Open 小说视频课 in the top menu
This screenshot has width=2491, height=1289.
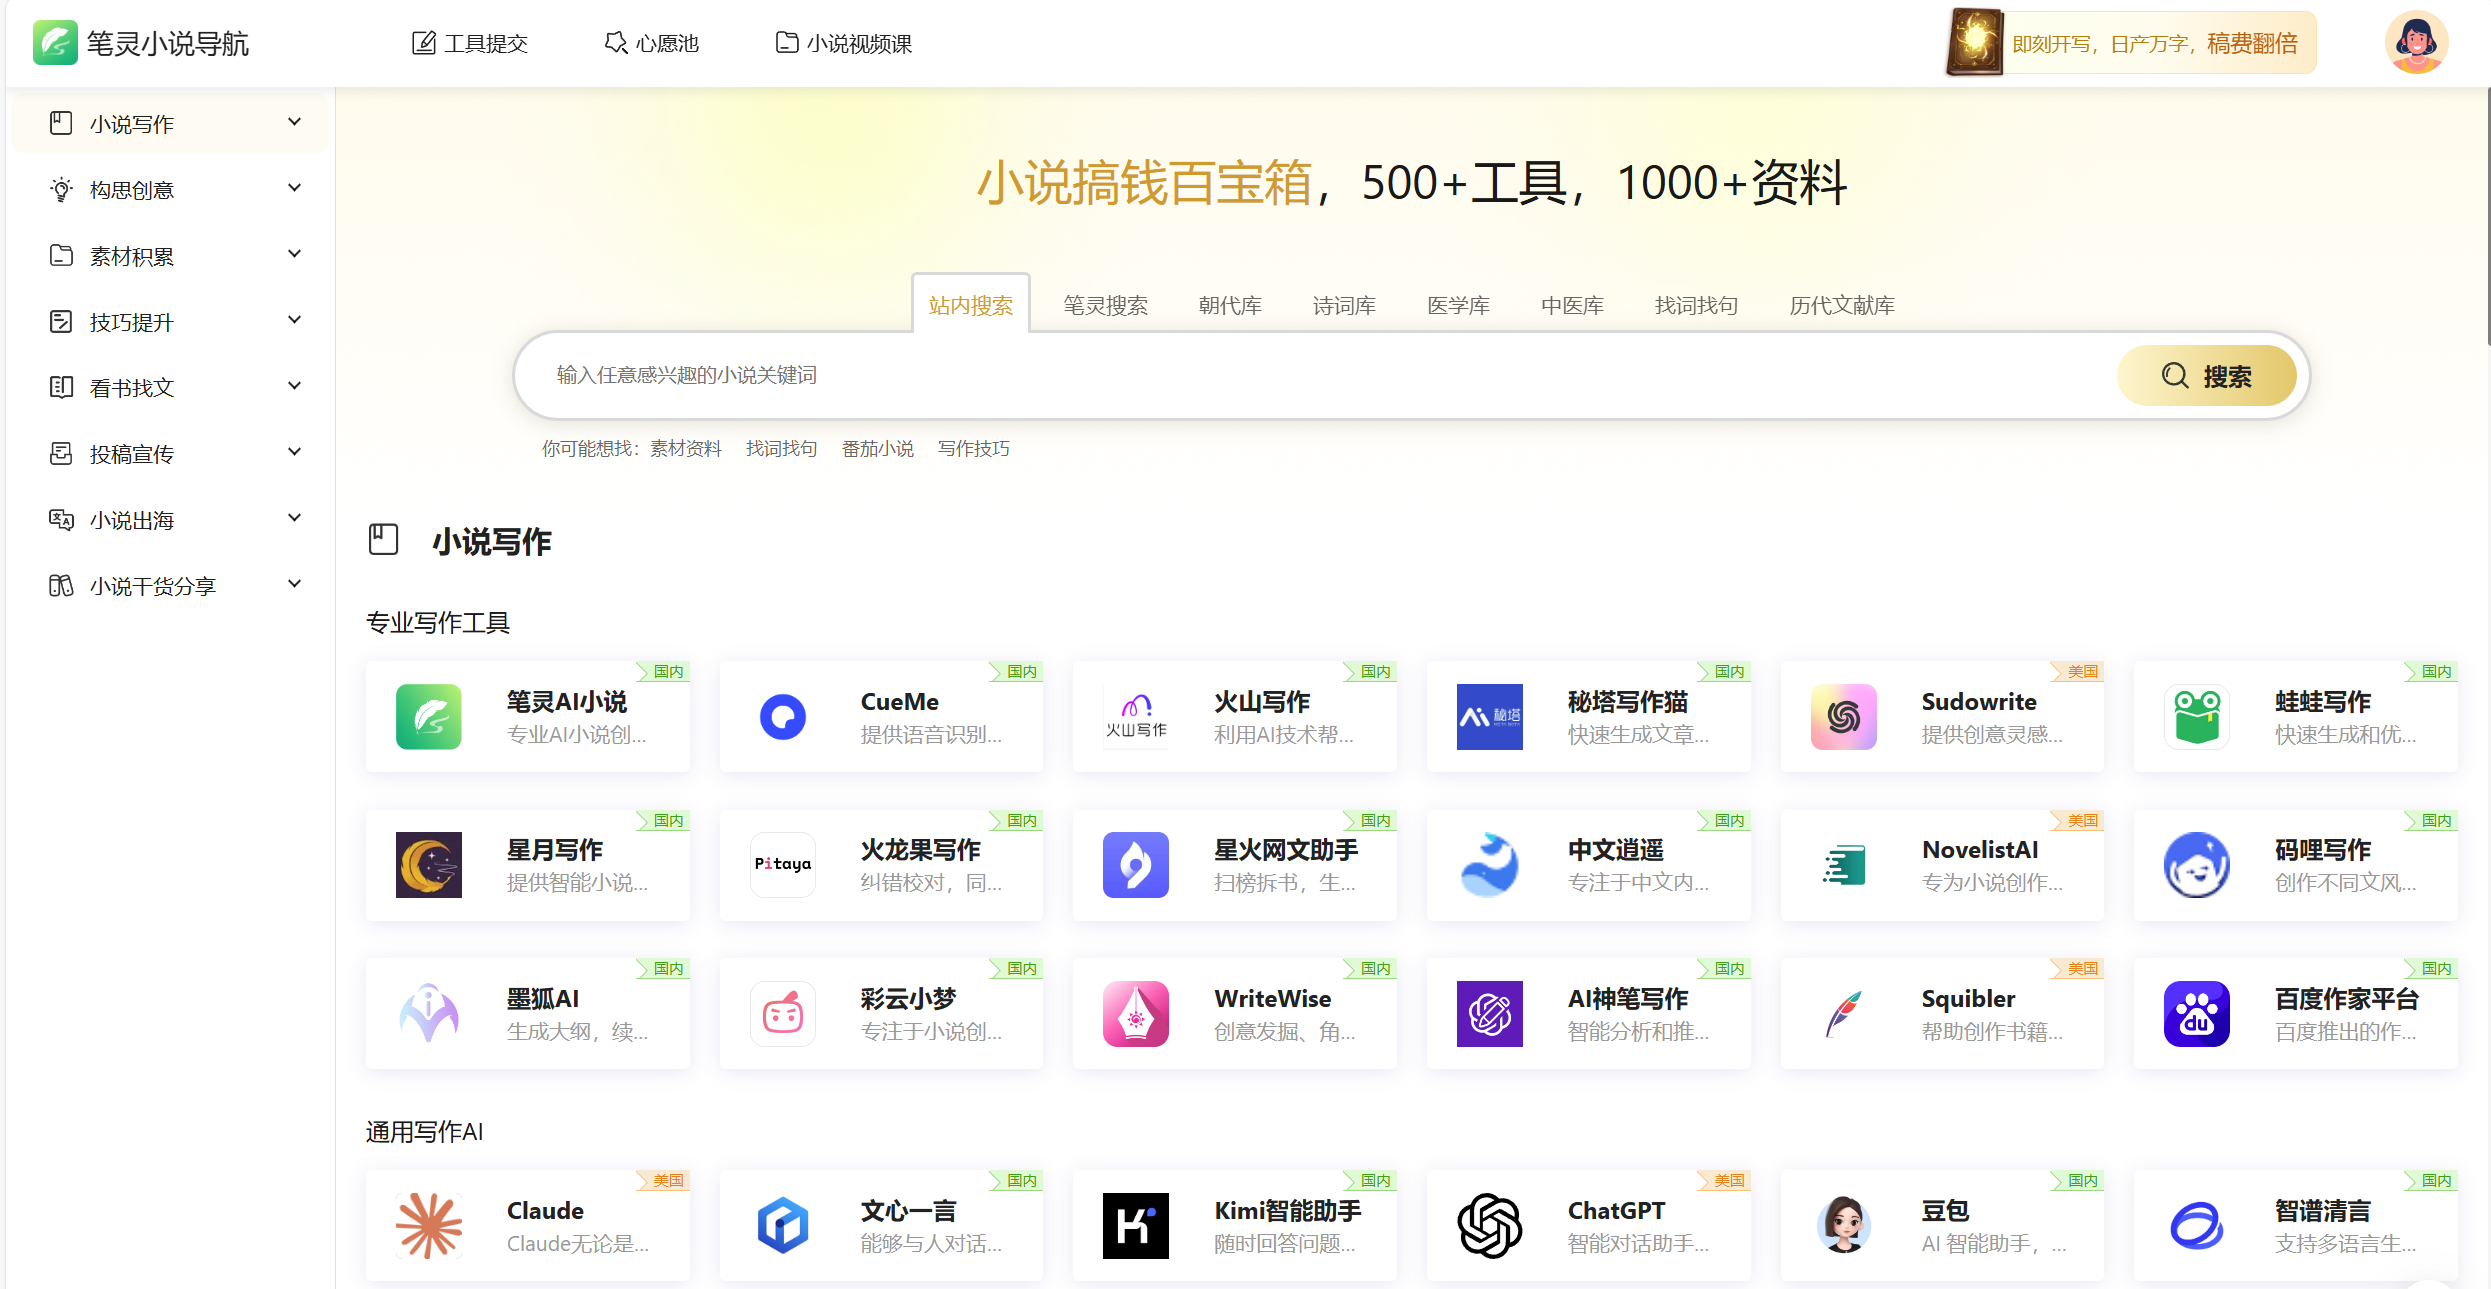844,43
